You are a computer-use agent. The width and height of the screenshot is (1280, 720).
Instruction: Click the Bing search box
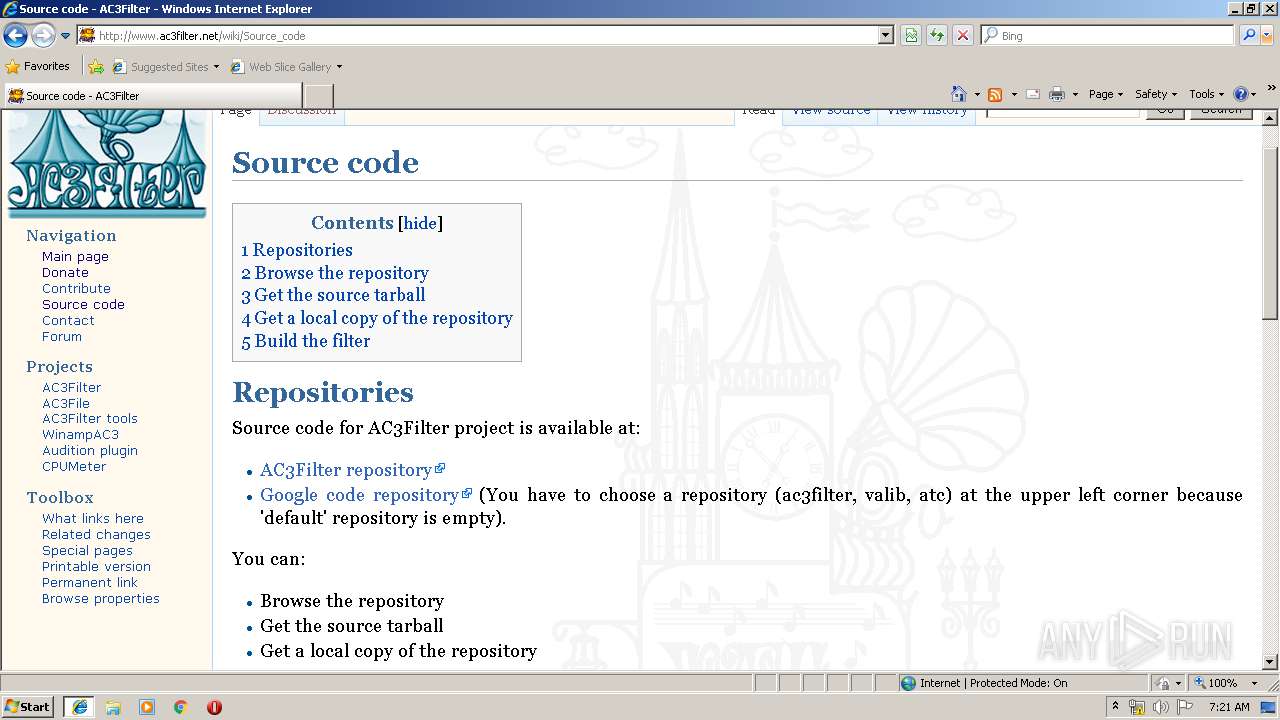(1108, 35)
